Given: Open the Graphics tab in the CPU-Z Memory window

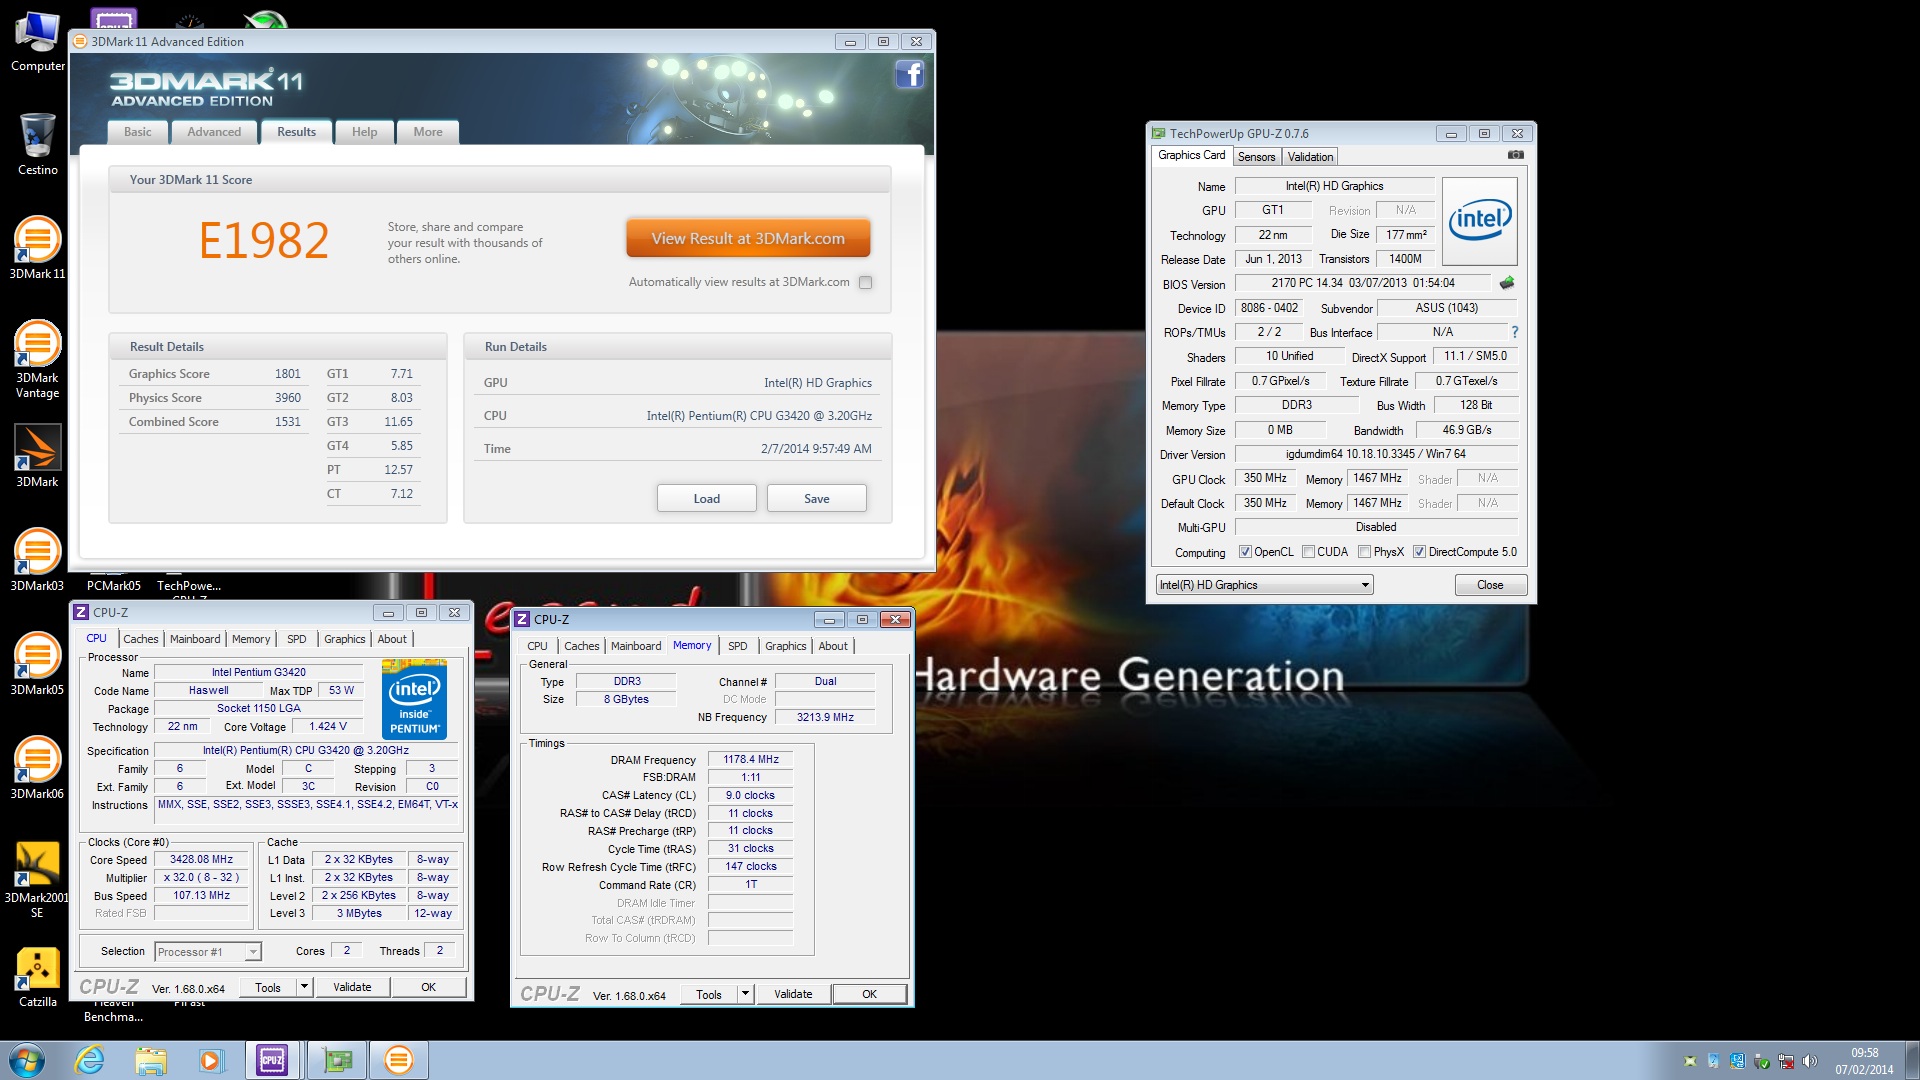Looking at the screenshot, I should (x=786, y=646).
